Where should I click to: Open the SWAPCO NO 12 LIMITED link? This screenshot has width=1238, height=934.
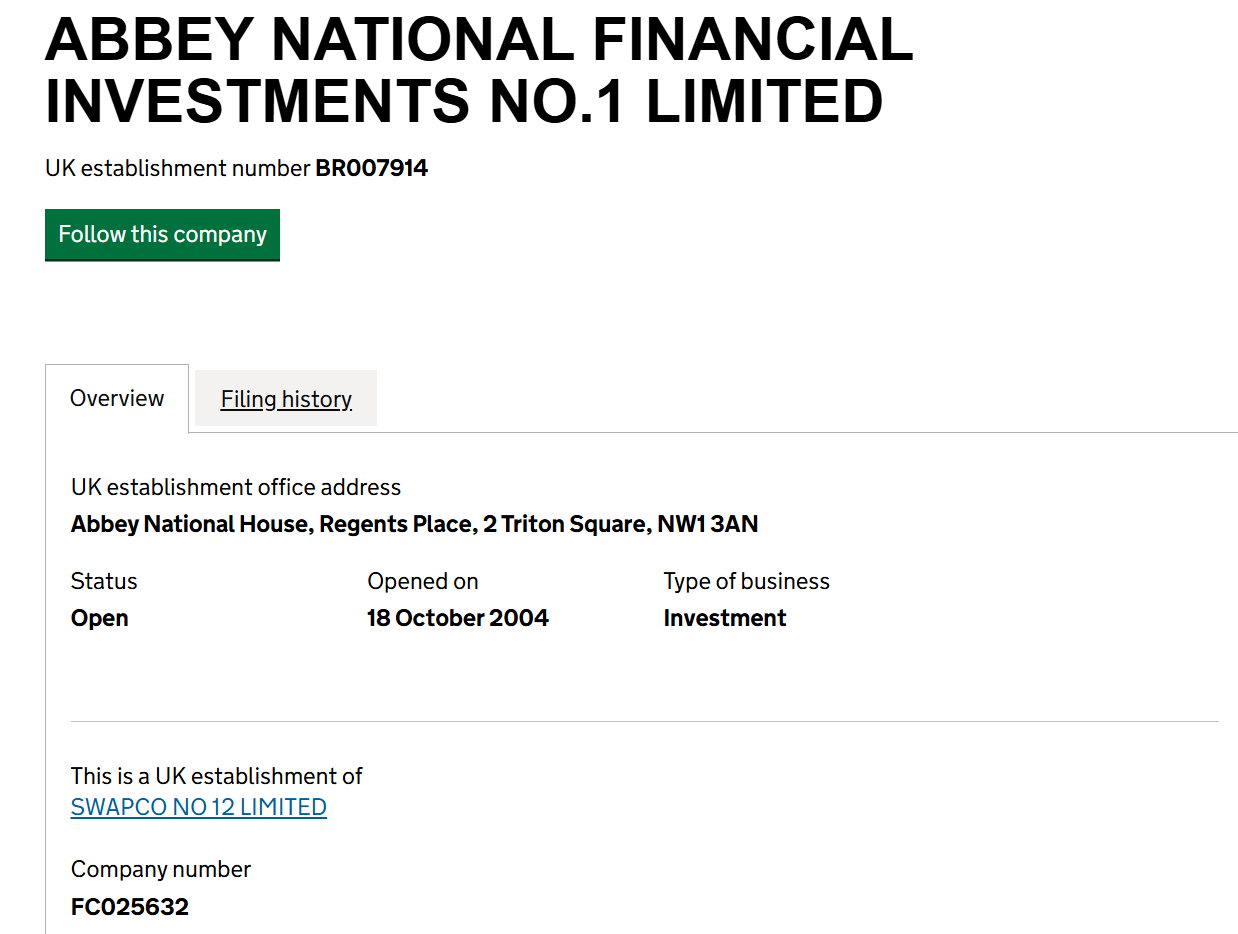point(199,807)
